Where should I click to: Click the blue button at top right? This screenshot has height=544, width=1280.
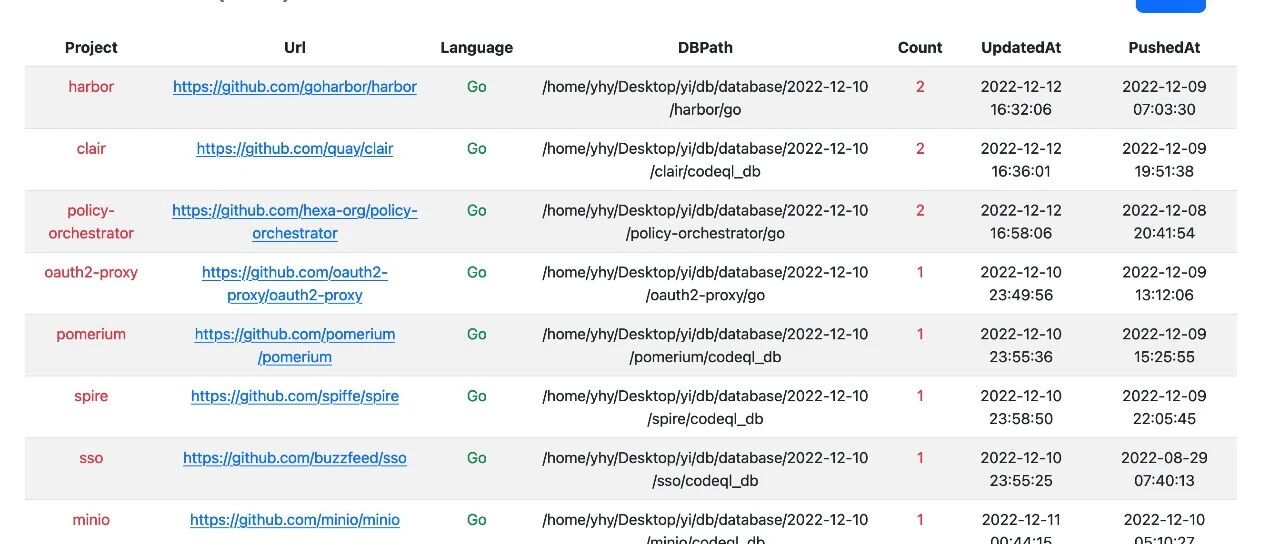pyautogui.click(x=1170, y=5)
